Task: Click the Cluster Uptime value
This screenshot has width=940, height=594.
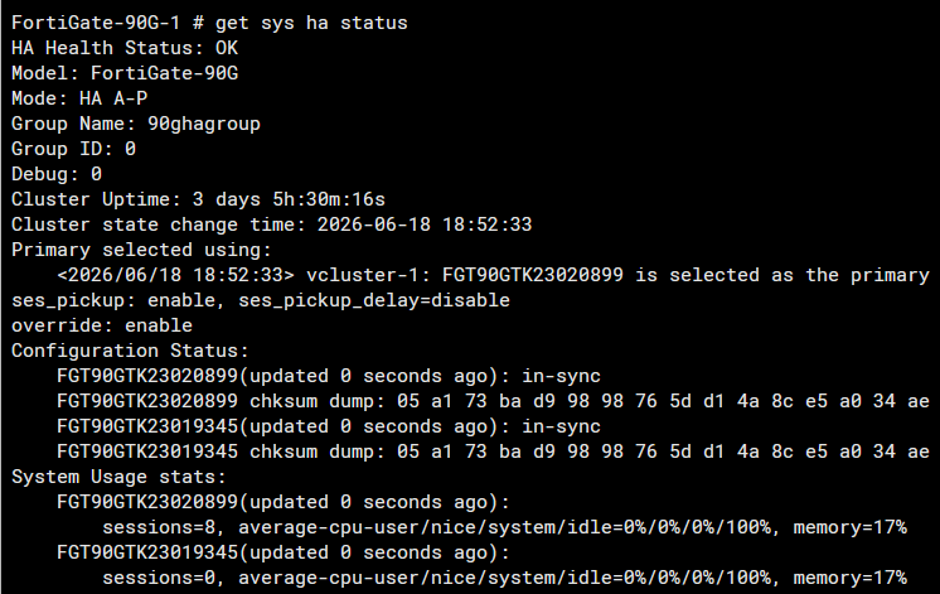Action: pos(289,199)
